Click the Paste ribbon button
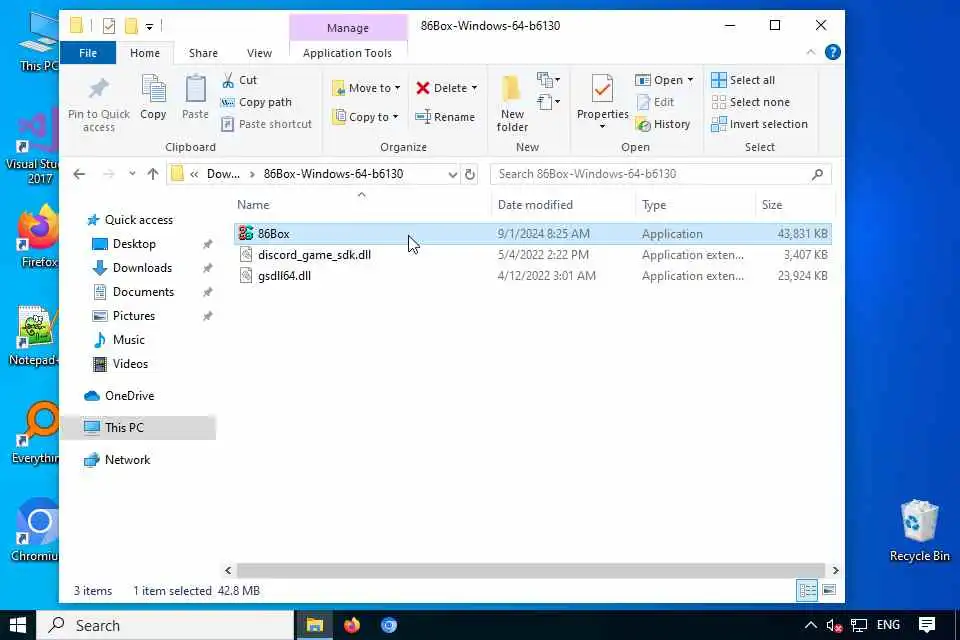 tap(195, 98)
